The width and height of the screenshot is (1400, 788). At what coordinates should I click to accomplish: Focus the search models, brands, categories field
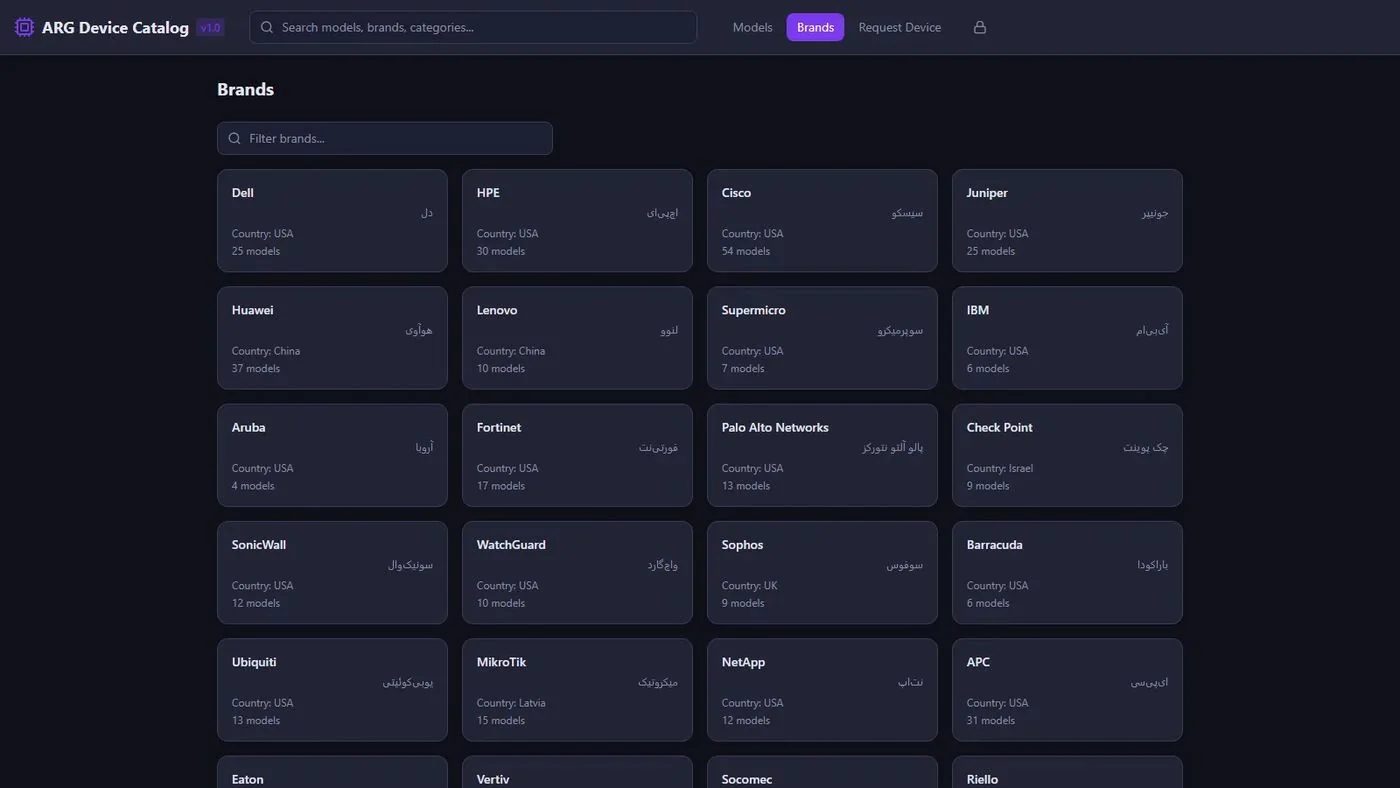point(473,27)
